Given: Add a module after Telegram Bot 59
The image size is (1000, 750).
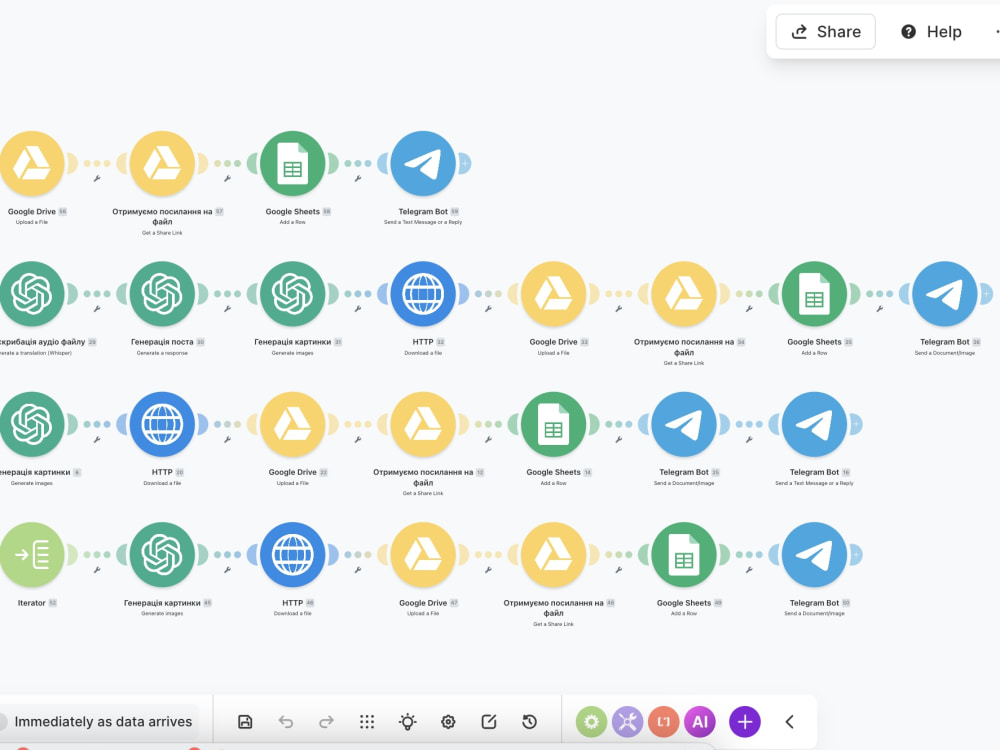Looking at the screenshot, I should (465, 163).
